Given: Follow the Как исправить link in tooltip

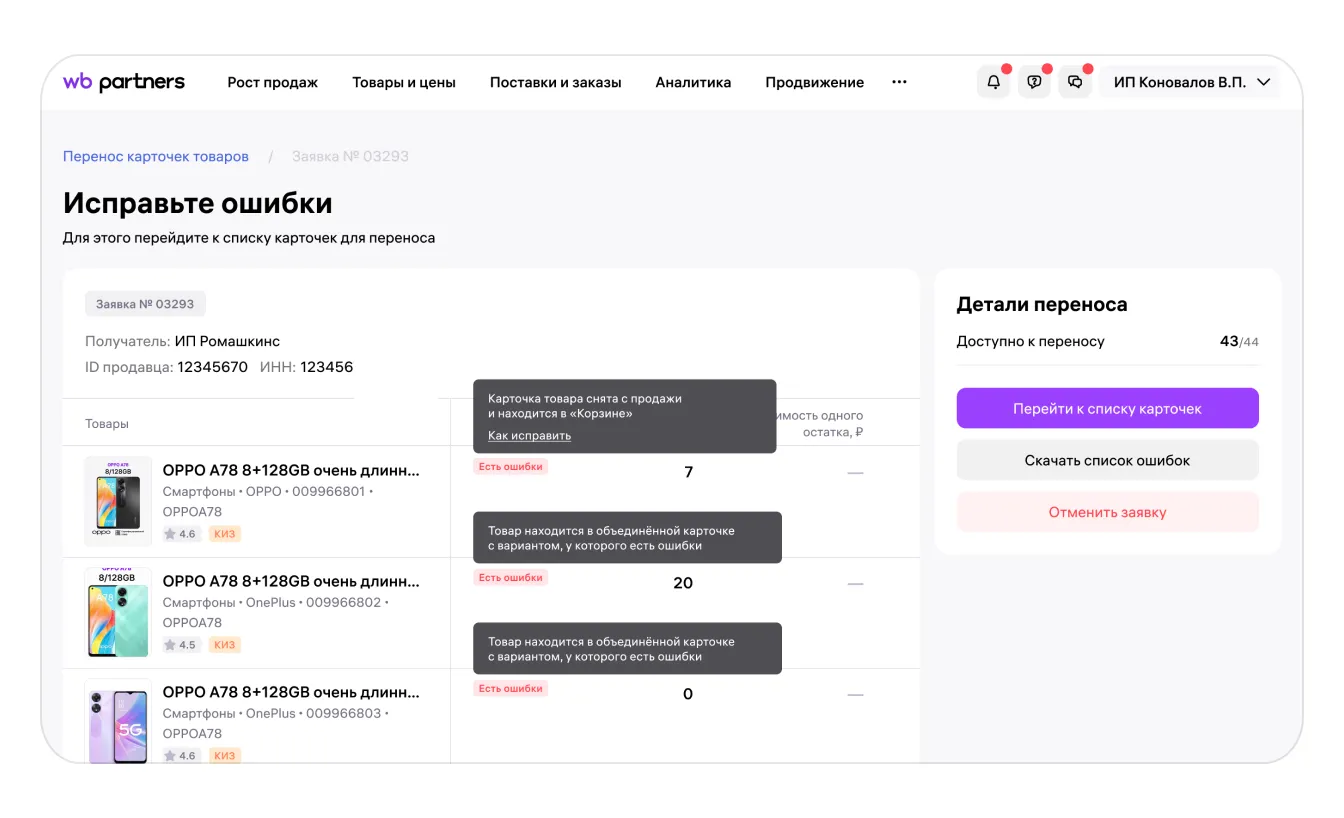Looking at the screenshot, I should coord(529,435).
